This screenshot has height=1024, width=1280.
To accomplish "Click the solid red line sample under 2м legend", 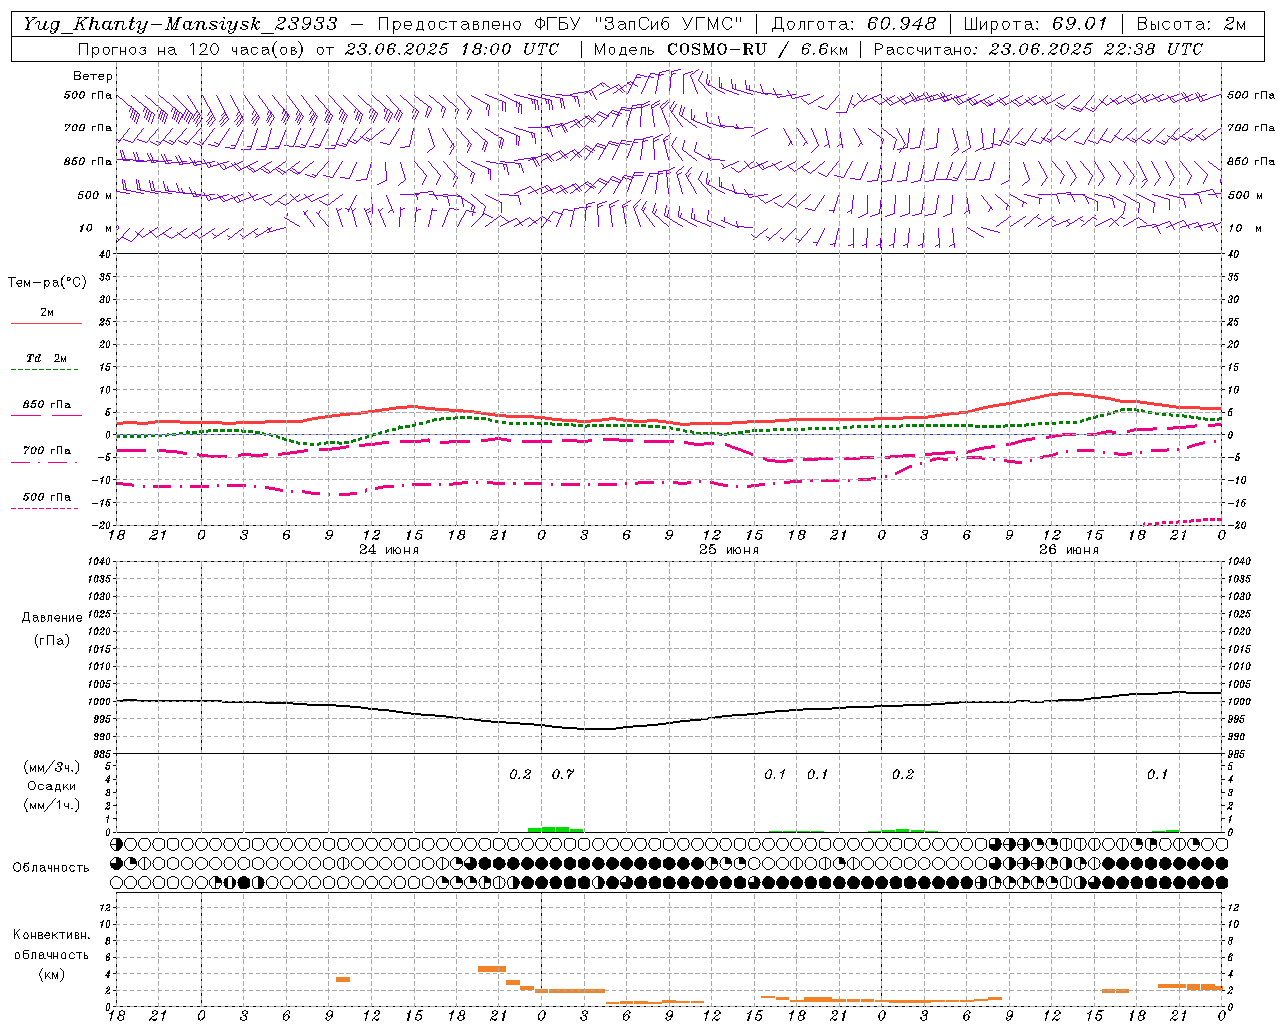I will pyautogui.click(x=46, y=324).
